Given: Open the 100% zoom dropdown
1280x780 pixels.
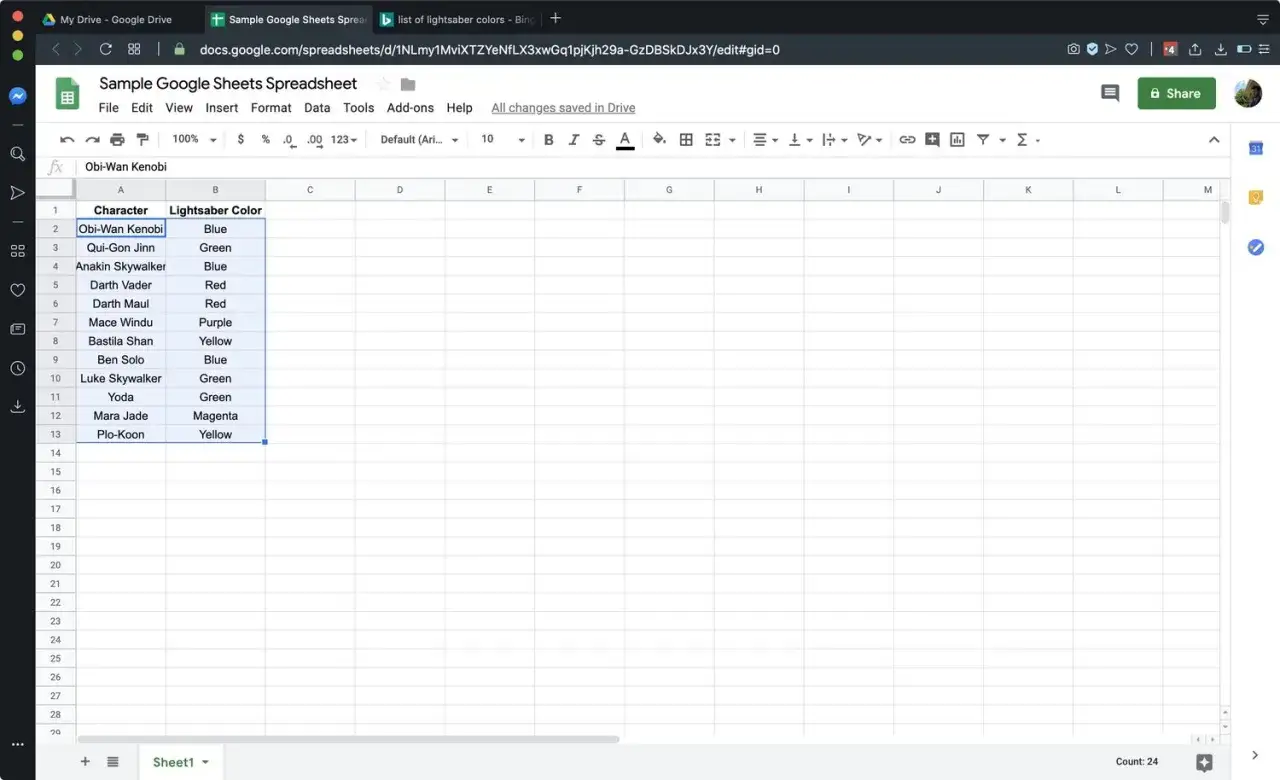Looking at the screenshot, I should (194, 140).
